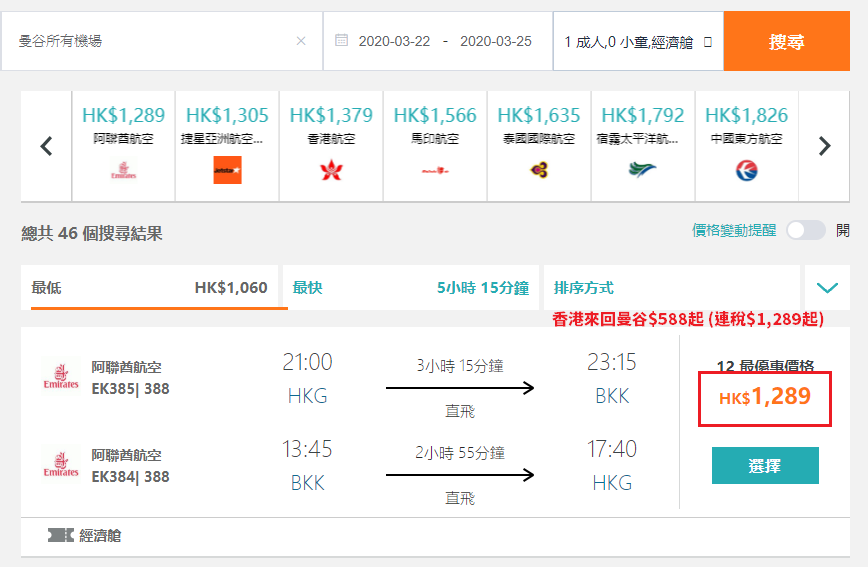
Task: Click the China Eastern round logo
Action: click(x=747, y=171)
